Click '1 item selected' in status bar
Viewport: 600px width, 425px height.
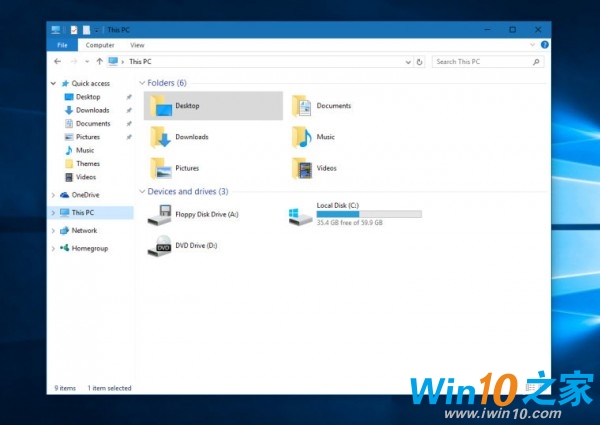coord(109,388)
